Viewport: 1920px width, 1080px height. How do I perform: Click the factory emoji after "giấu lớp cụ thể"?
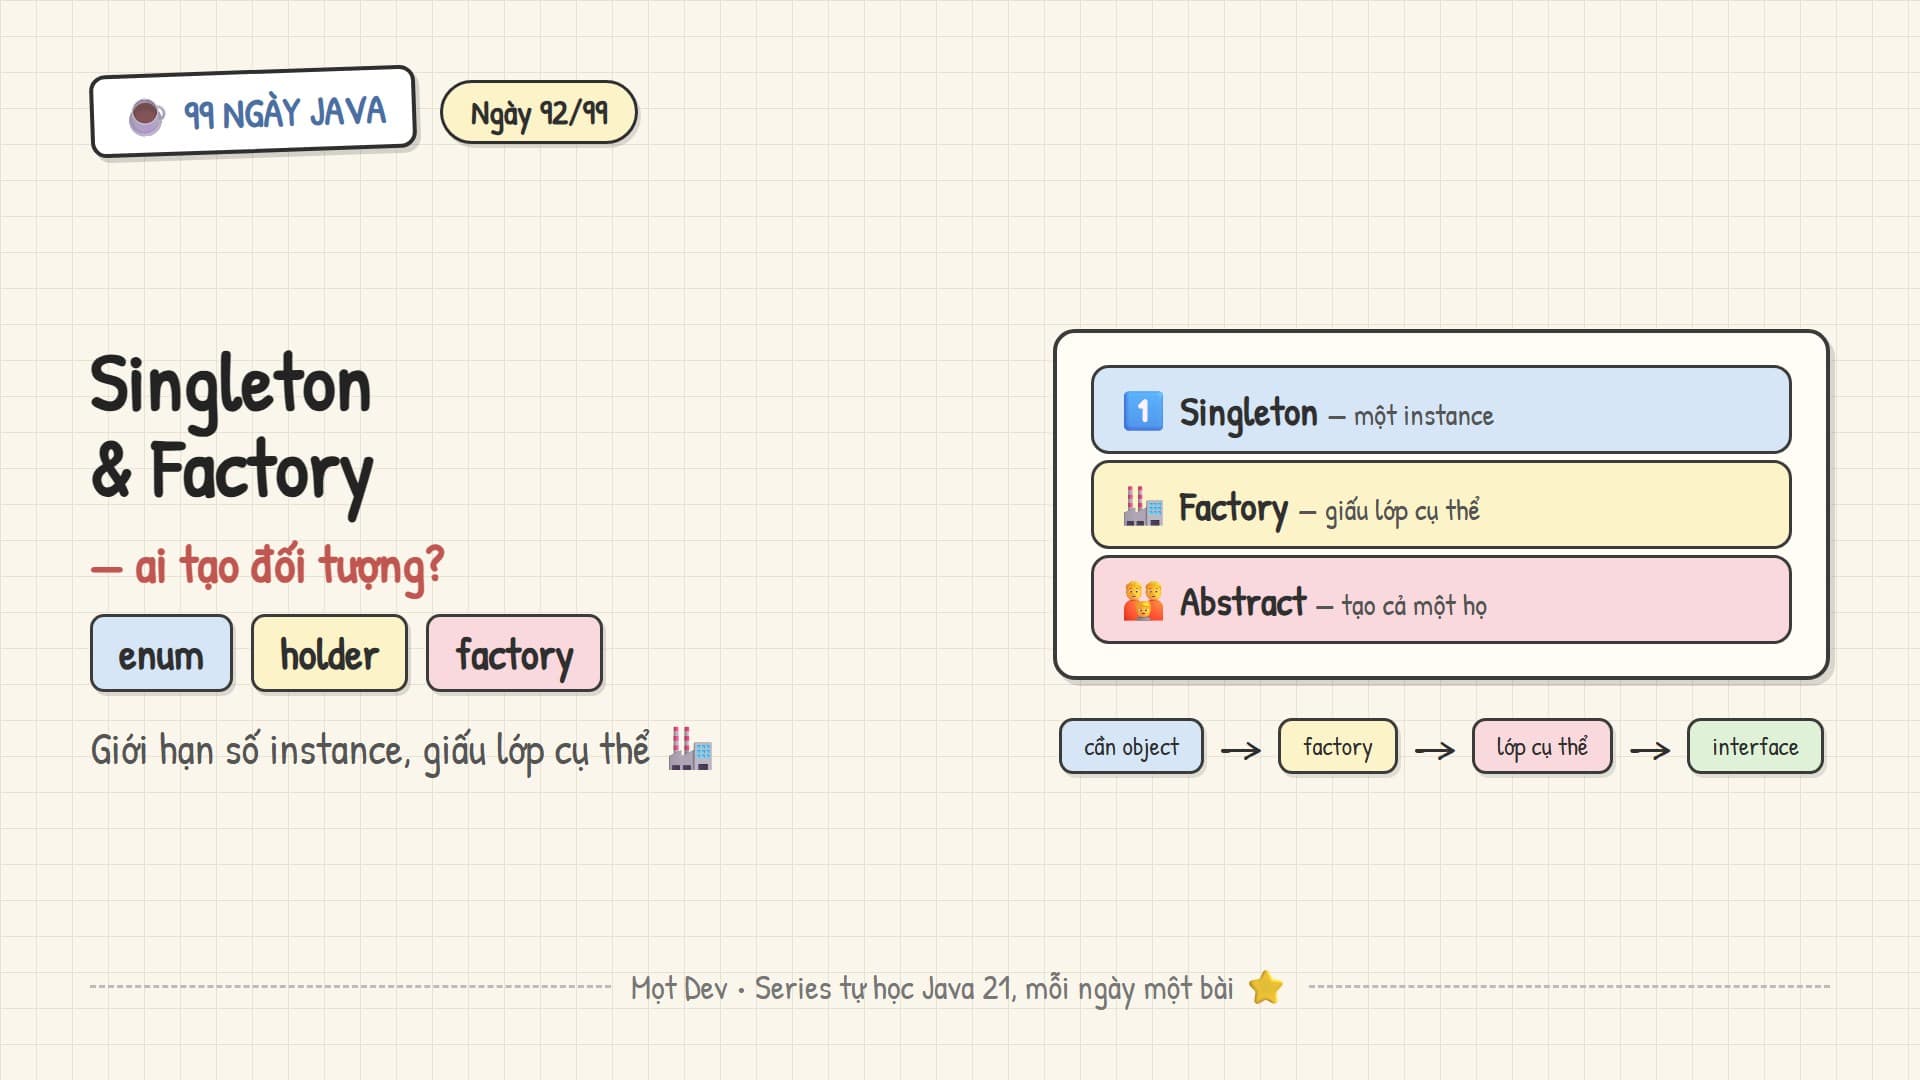coord(691,749)
